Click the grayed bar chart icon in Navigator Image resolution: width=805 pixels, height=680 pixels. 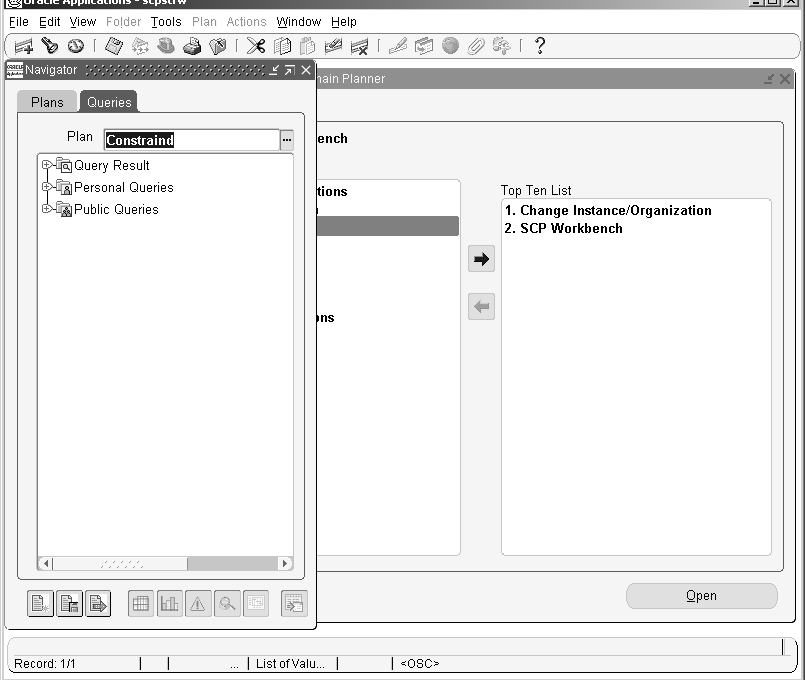[x=169, y=604]
